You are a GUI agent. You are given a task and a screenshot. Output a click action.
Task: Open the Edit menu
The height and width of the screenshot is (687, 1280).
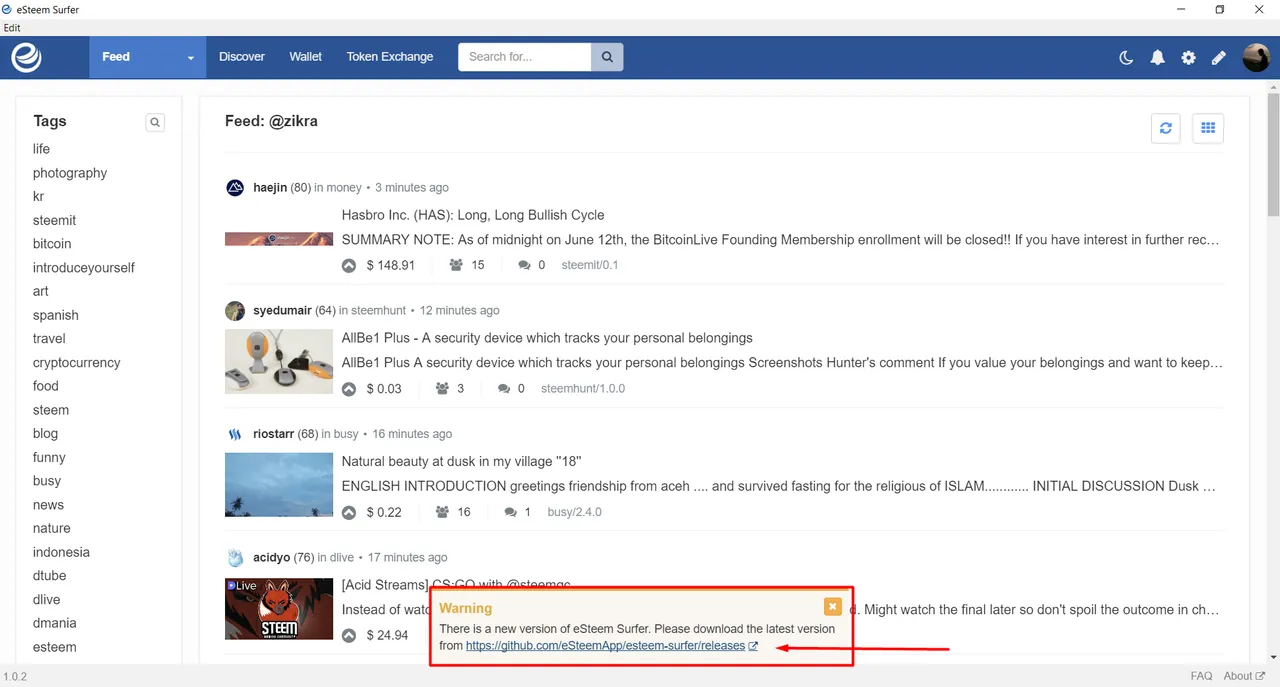[x=12, y=28]
